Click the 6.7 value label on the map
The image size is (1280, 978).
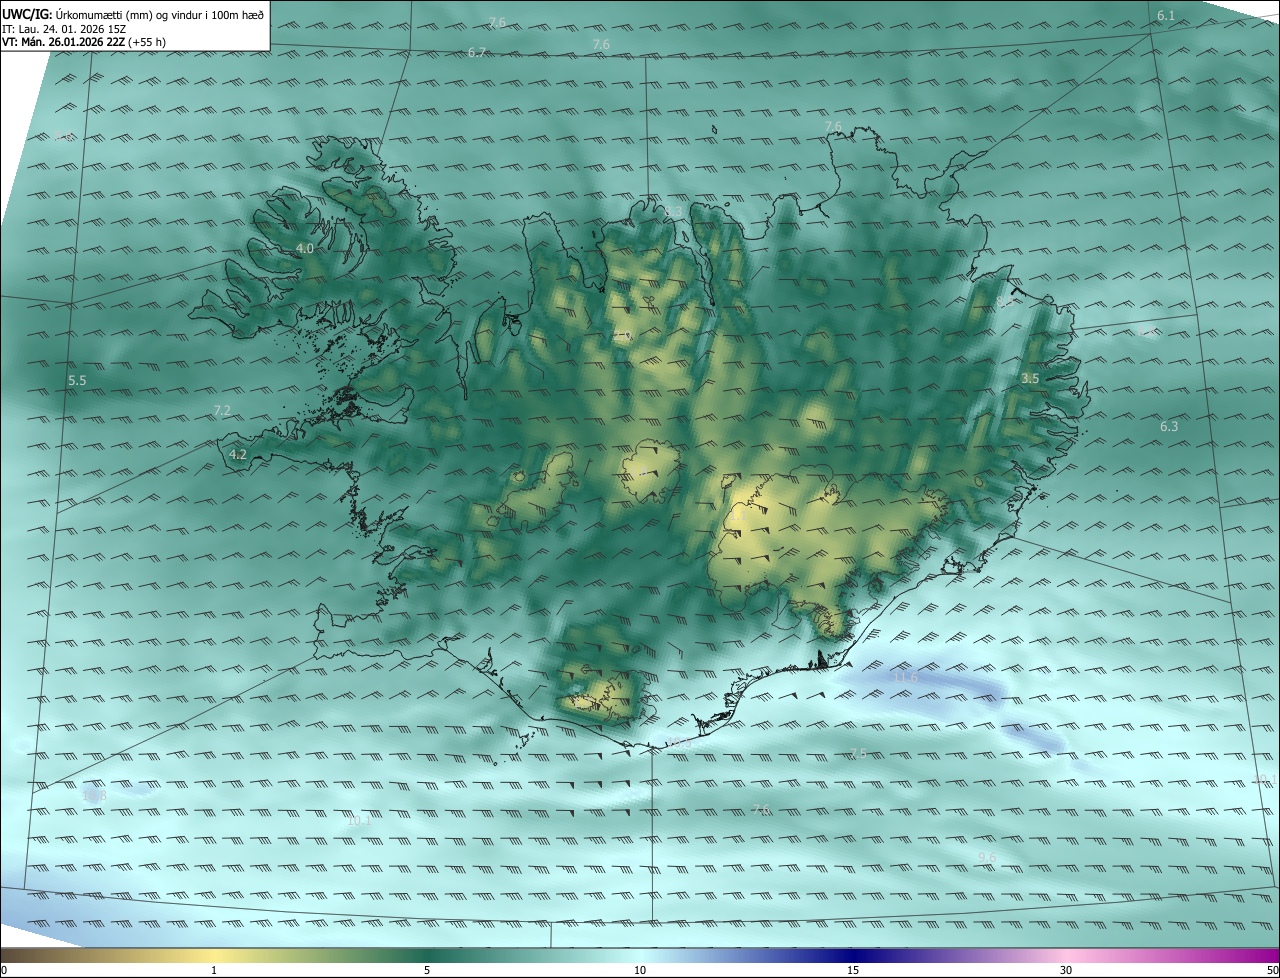pyautogui.click(x=477, y=52)
